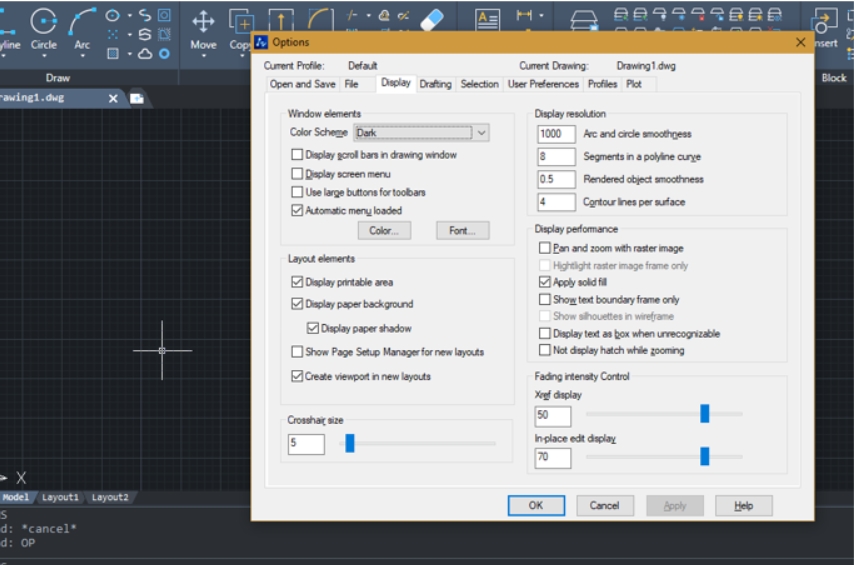Open a new drawing tab icon
Image resolution: width=854 pixels, height=565 pixels.
(137, 98)
